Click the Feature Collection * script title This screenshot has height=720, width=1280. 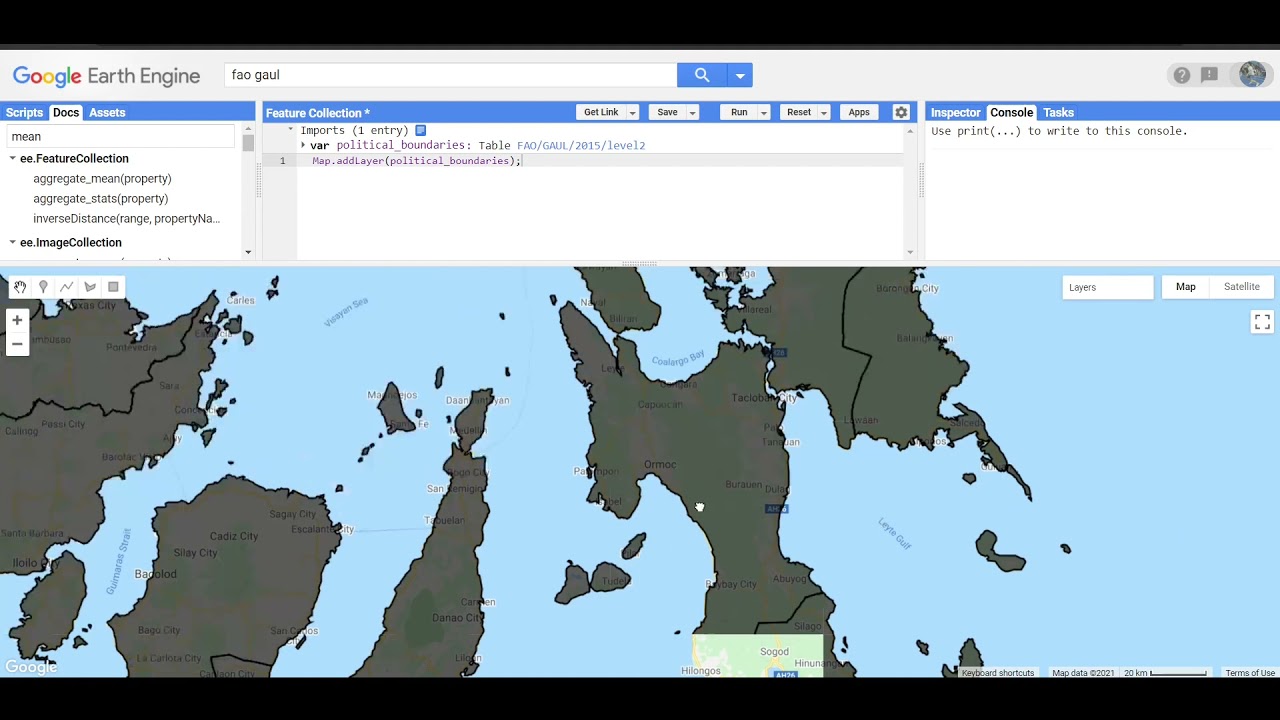tap(318, 113)
